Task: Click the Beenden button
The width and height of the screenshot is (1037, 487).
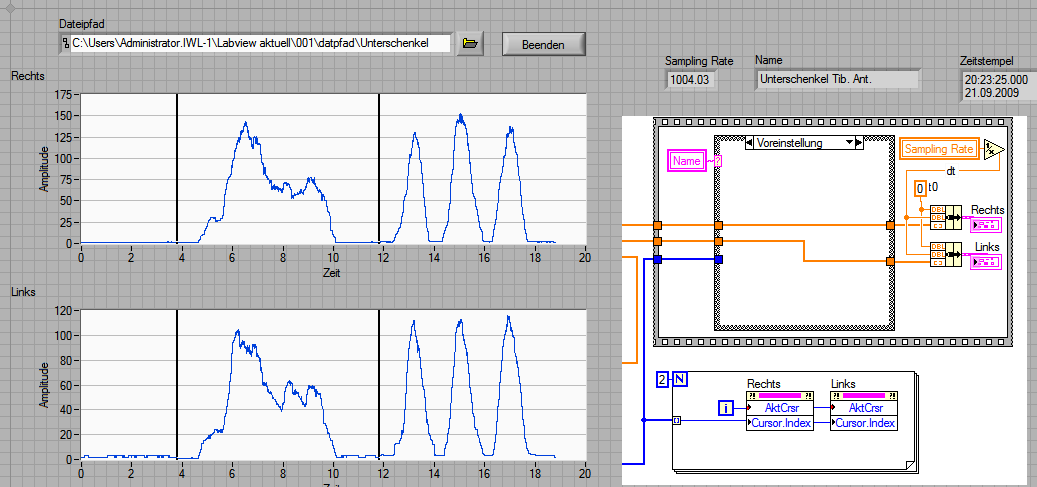Action: (x=543, y=44)
